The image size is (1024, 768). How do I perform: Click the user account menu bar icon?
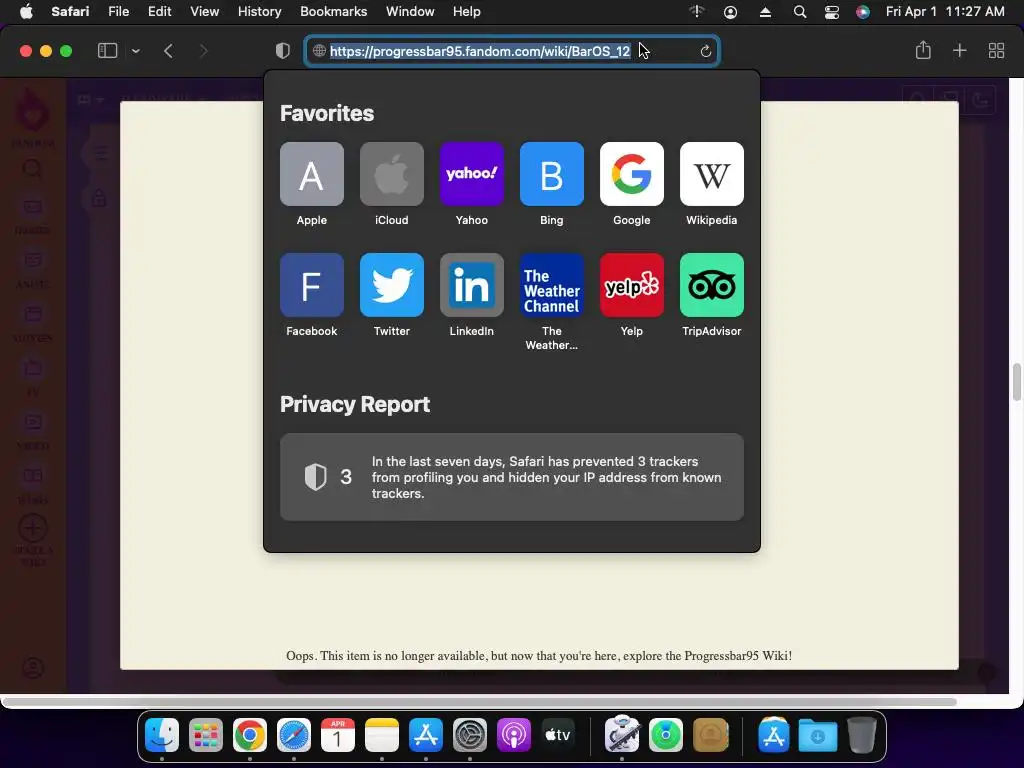[730, 12]
